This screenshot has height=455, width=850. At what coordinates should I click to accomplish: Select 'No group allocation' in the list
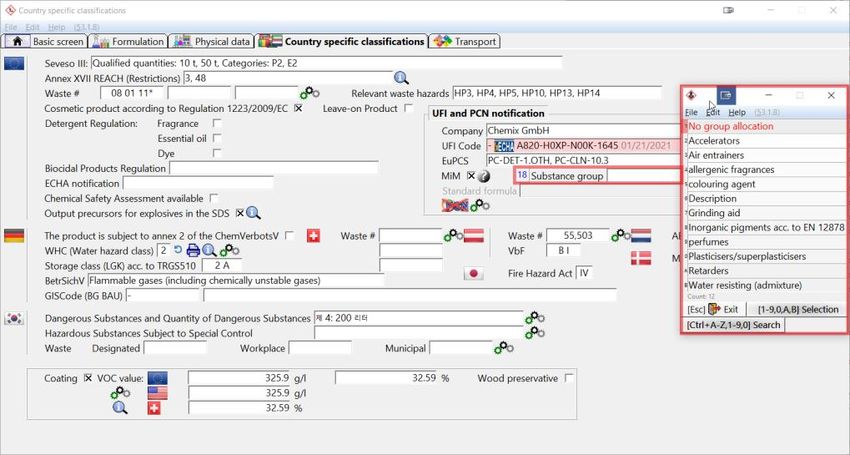764,126
